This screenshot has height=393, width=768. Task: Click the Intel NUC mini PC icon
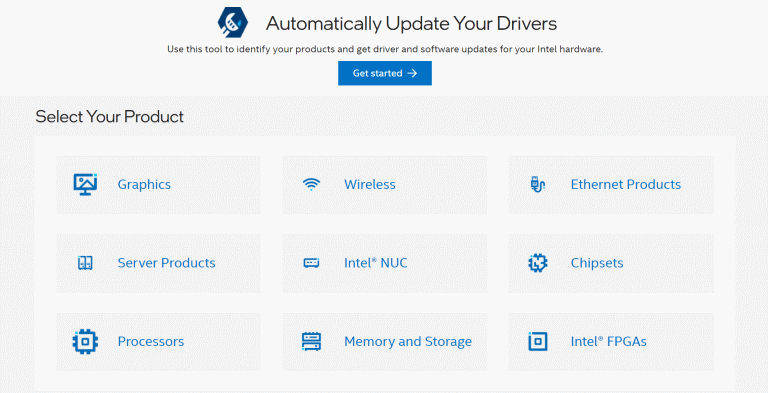[x=311, y=263]
